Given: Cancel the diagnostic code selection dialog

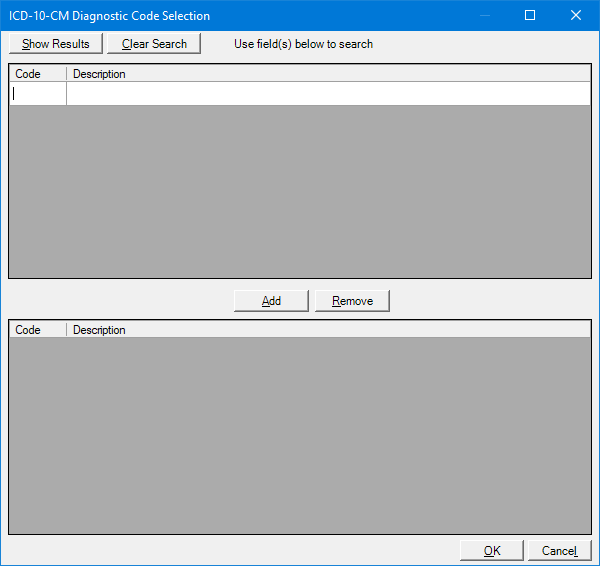Looking at the screenshot, I should click(x=559, y=551).
